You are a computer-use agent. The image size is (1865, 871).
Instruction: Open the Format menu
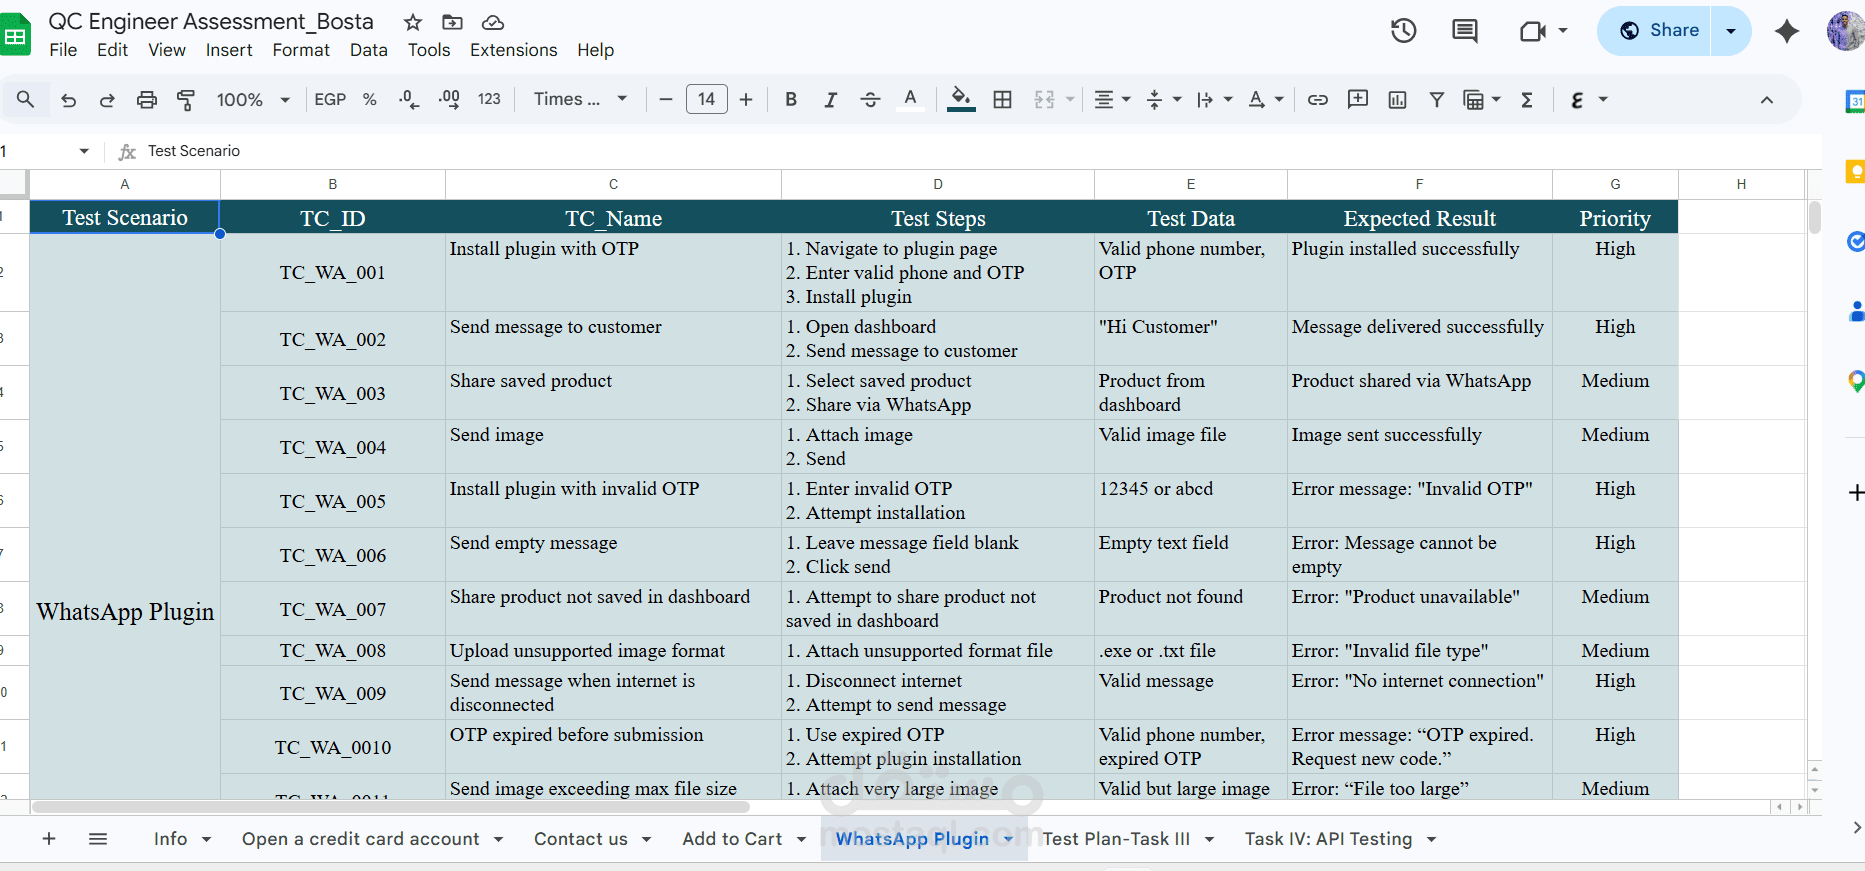[301, 50]
